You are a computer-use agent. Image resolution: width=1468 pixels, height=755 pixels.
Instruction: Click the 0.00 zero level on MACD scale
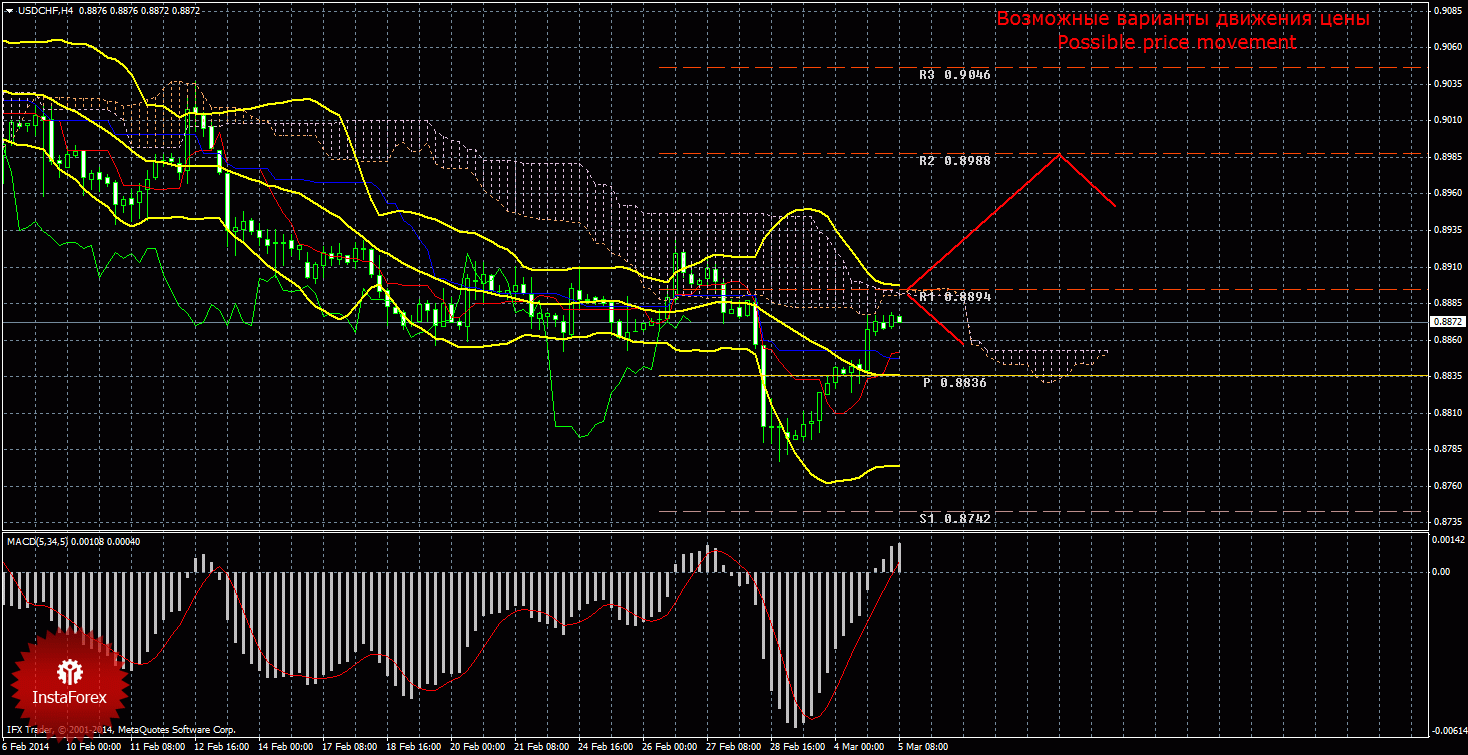[1440, 571]
